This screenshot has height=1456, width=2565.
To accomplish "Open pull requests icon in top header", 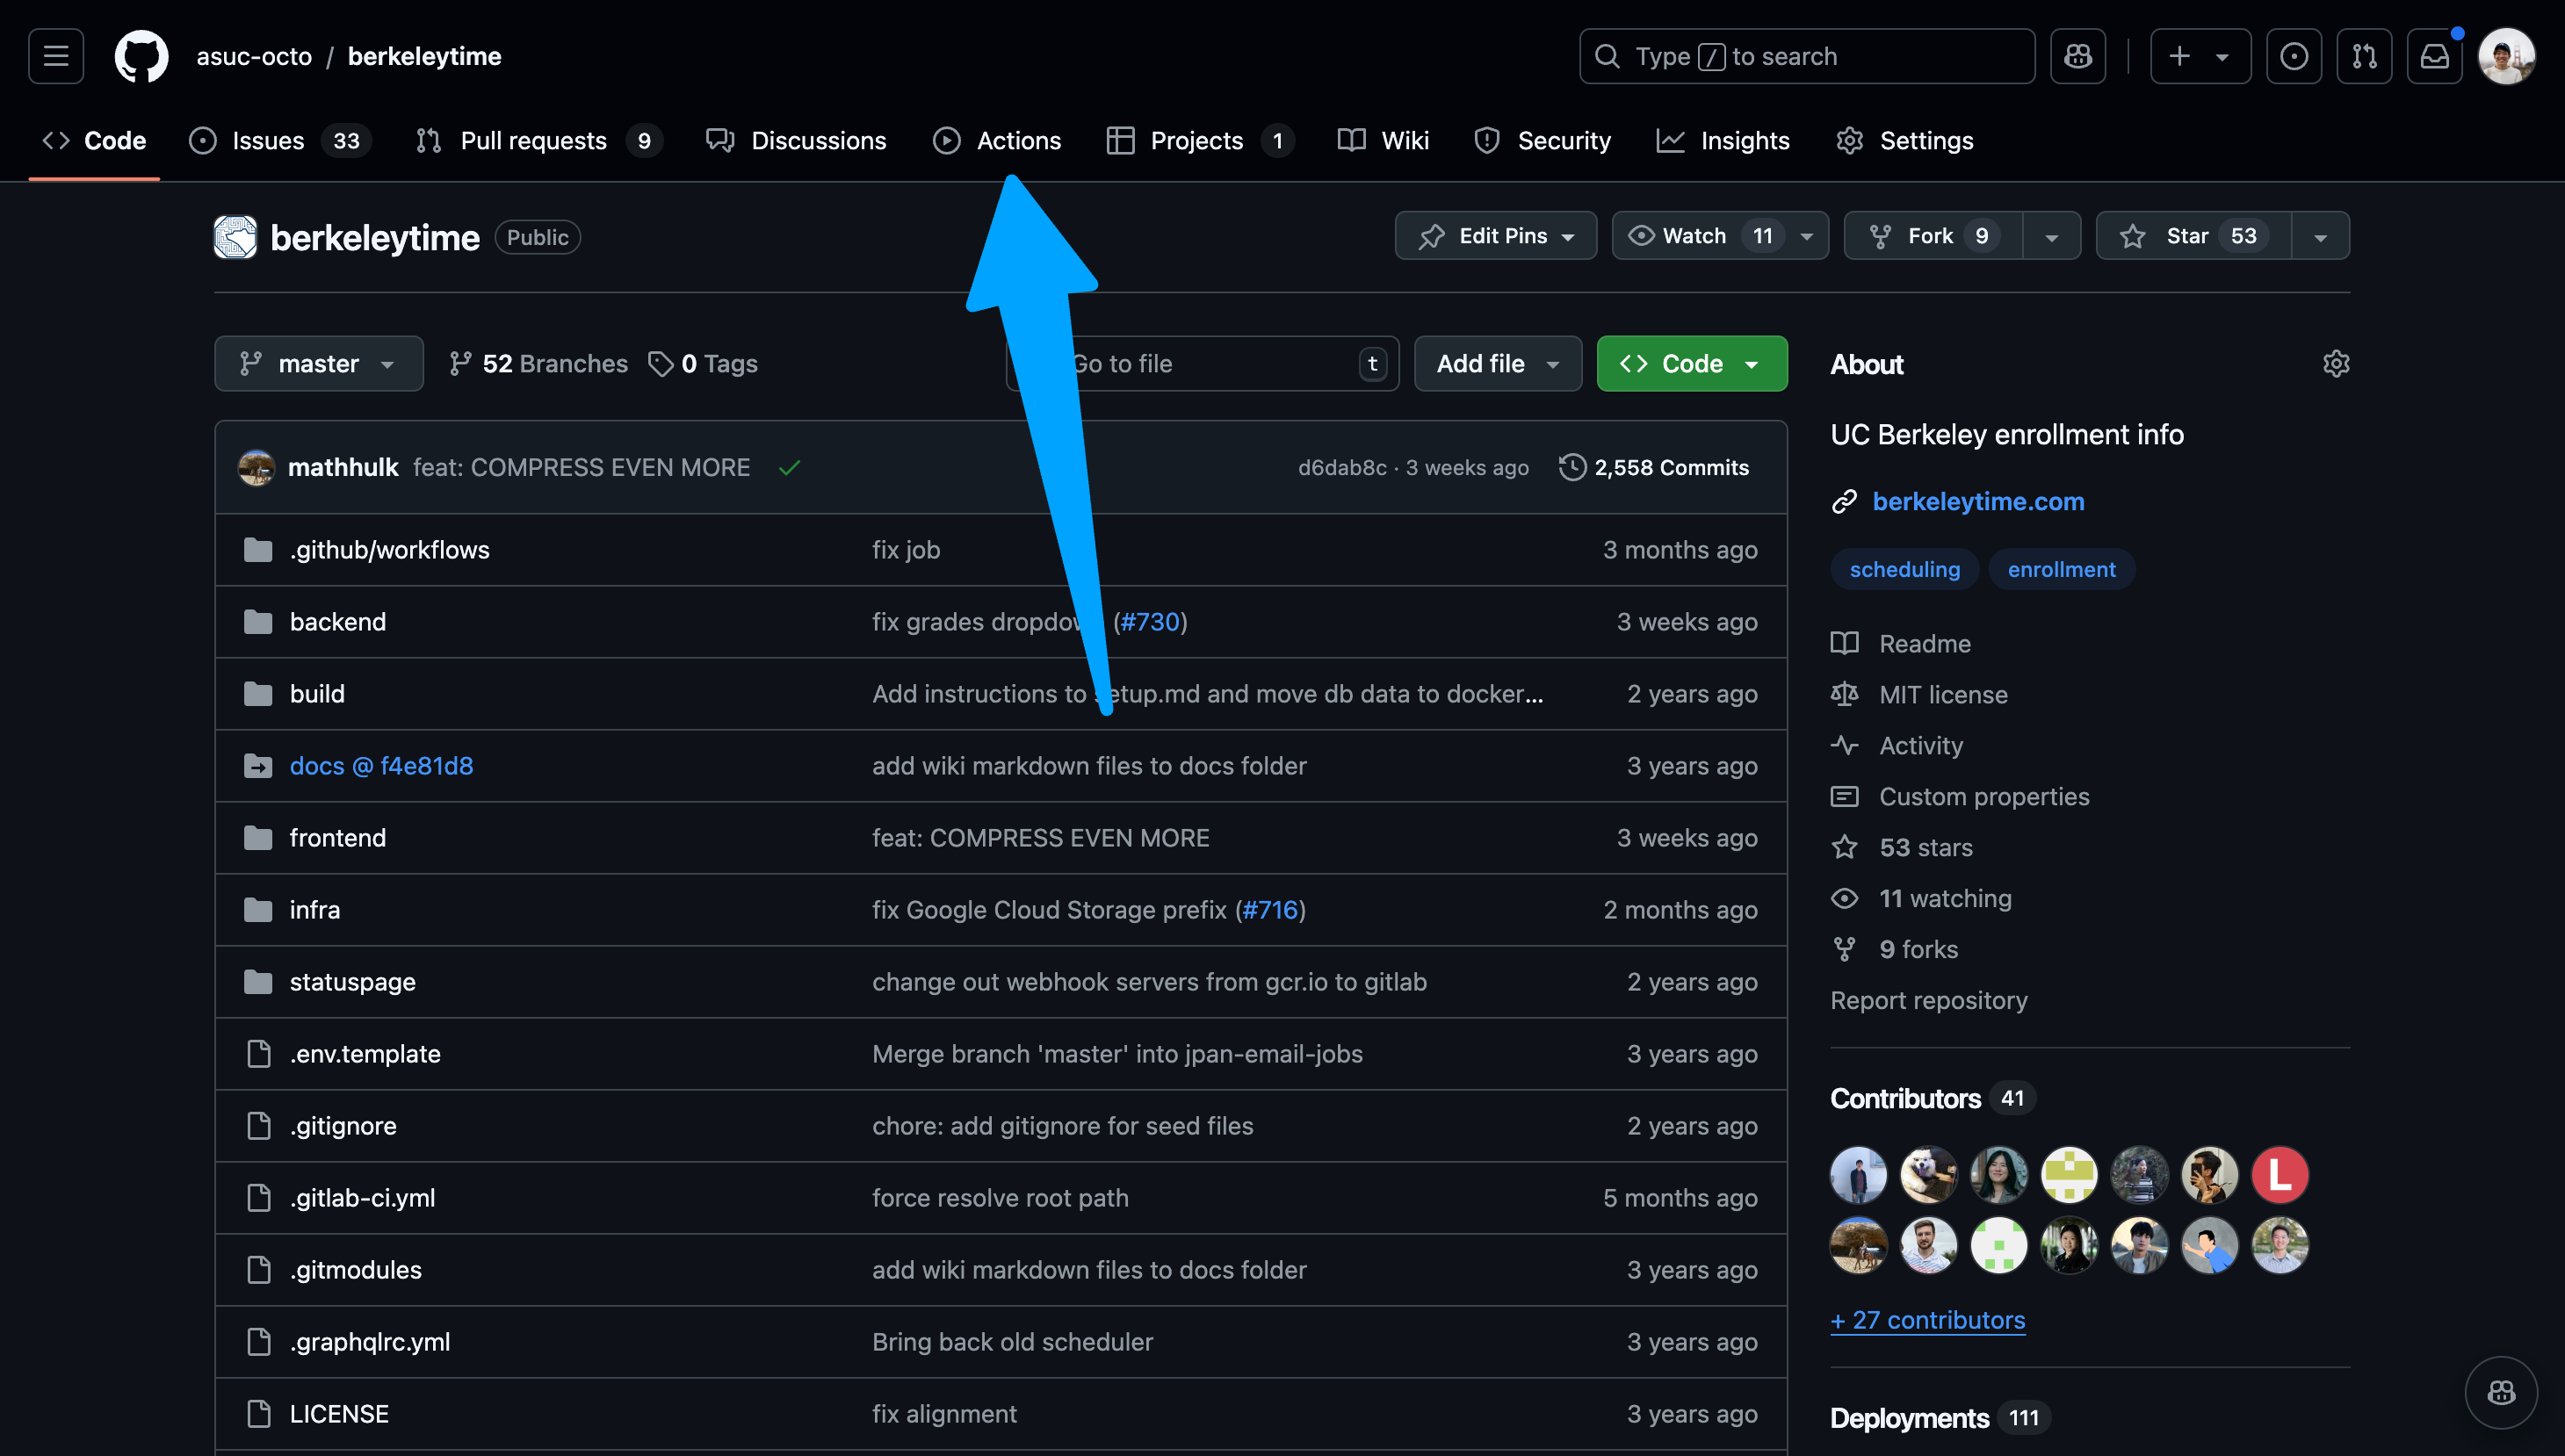I will pyautogui.click(x=2364, y=56).
